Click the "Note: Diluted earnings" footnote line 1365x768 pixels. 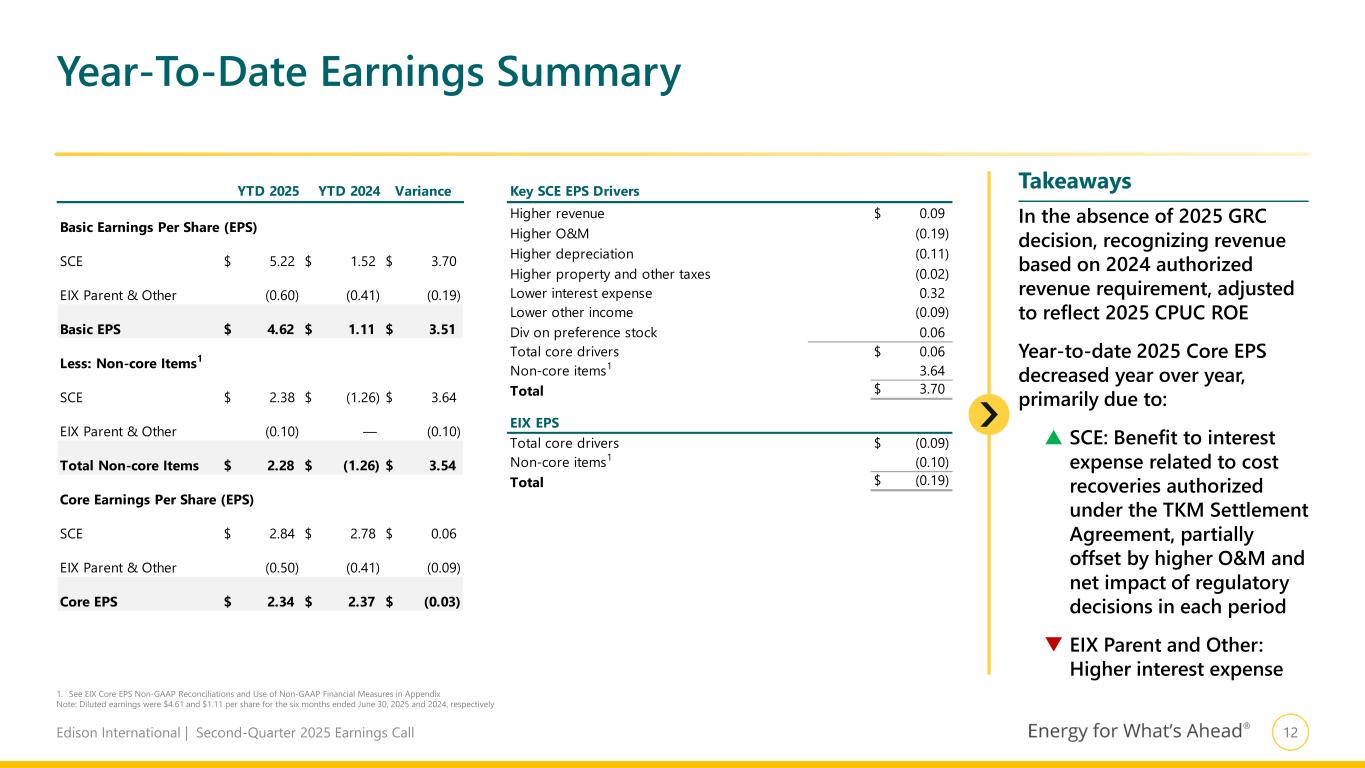(276, 704)
